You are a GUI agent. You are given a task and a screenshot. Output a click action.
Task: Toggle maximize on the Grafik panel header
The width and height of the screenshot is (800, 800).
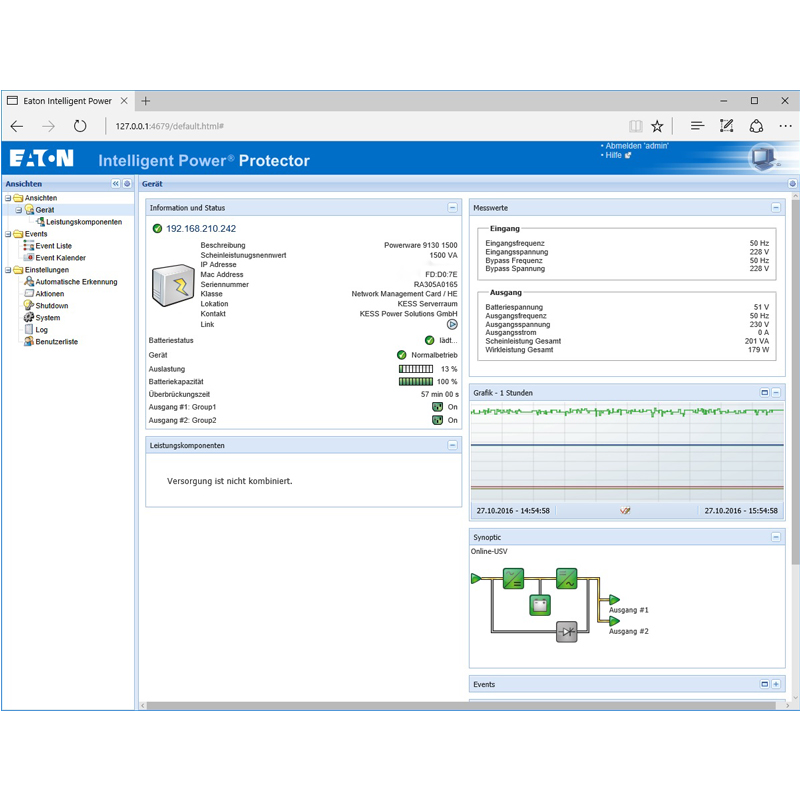(764, 392)
